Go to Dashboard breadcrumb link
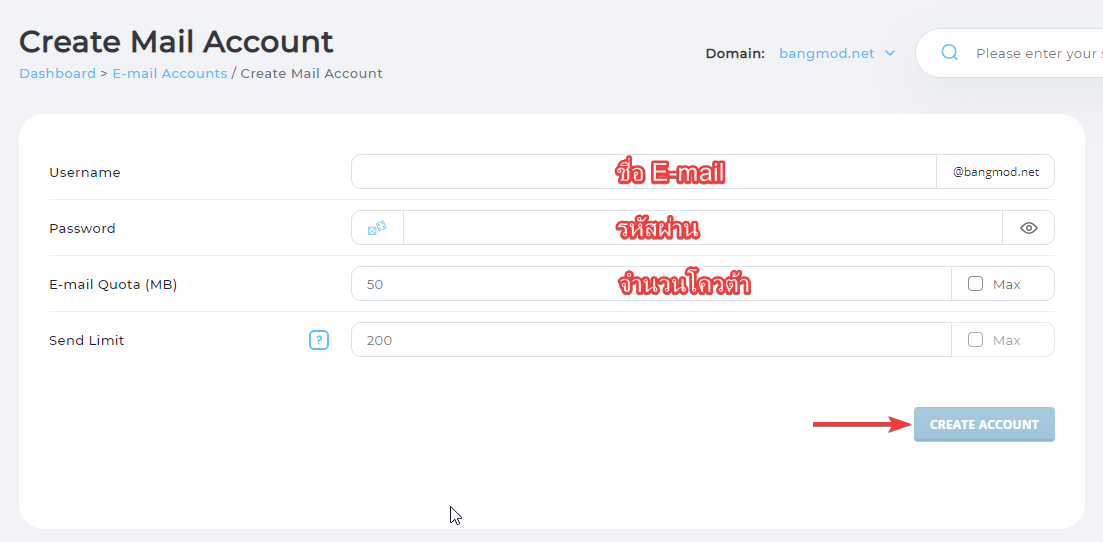The image size is (1103, 542). point(57,73)
